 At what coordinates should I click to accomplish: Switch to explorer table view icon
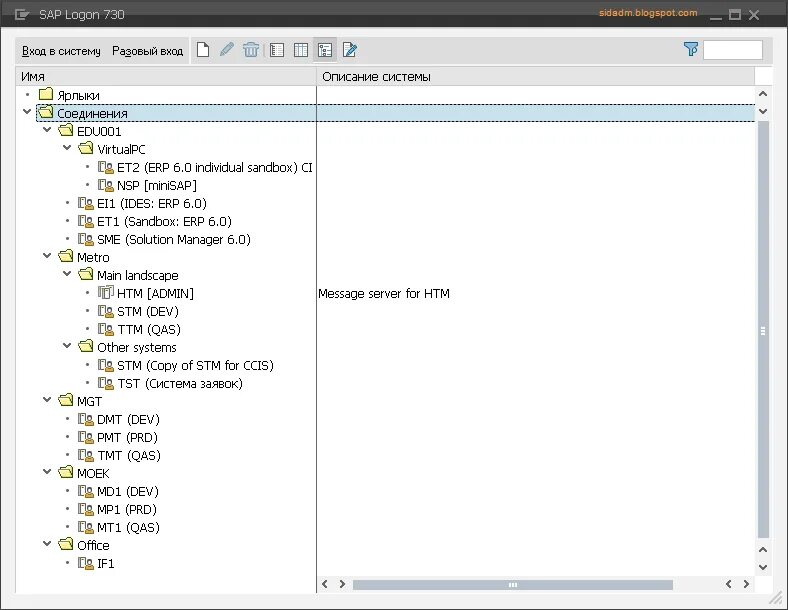(301, 50)
